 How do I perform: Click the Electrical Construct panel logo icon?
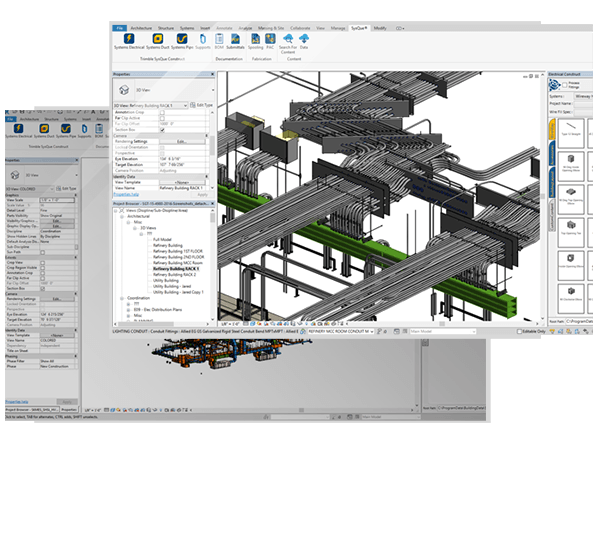(554, 85)
